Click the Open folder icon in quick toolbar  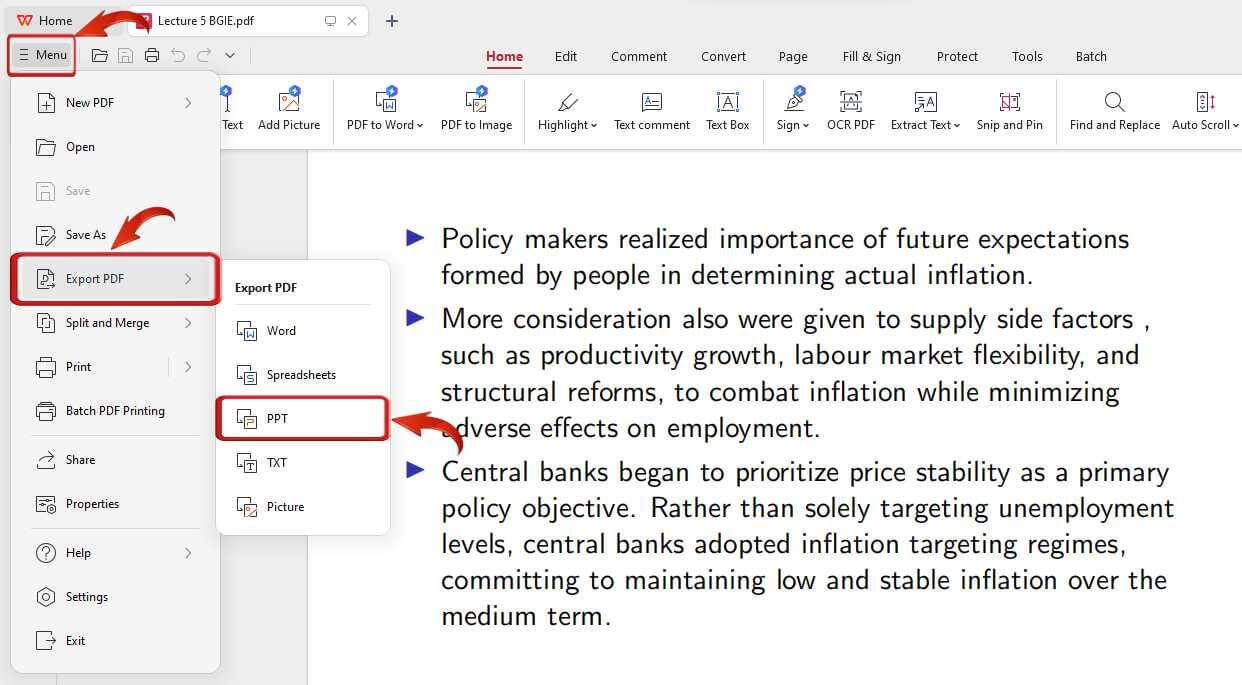pyautogui.click(x=99, y=56)
